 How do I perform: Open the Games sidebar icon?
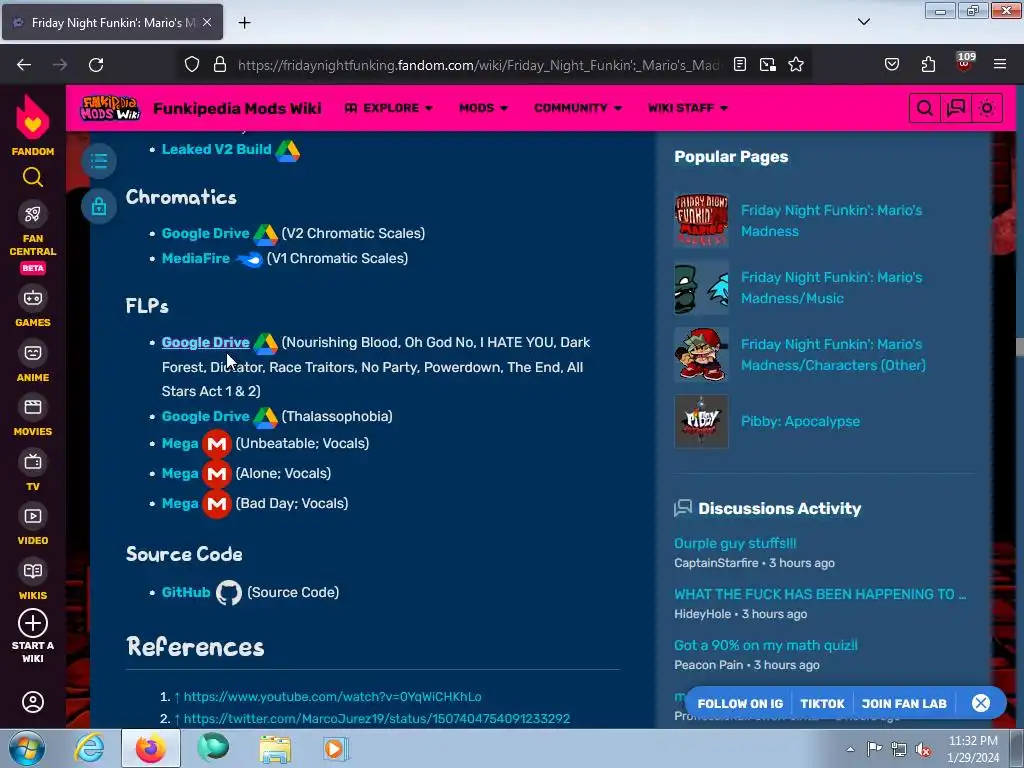[x=33, y=298]
